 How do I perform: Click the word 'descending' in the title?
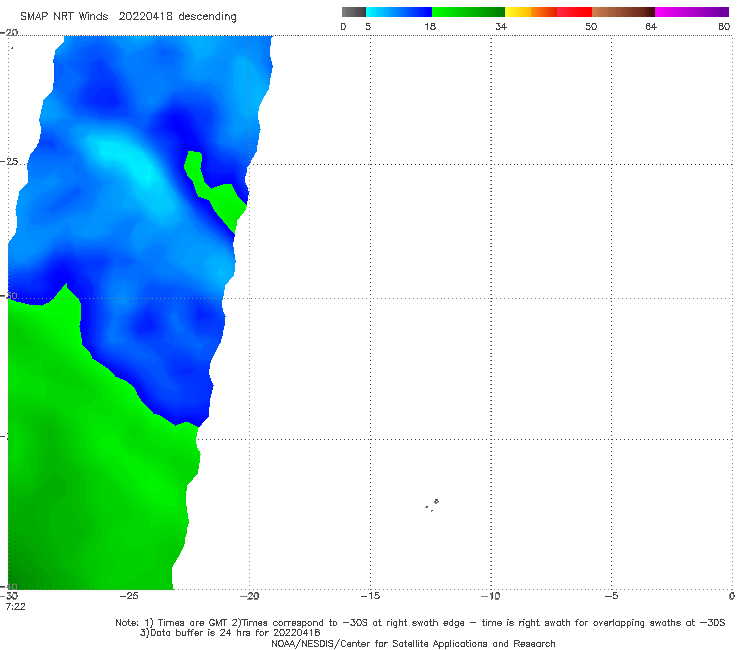[x=208, y=17]
